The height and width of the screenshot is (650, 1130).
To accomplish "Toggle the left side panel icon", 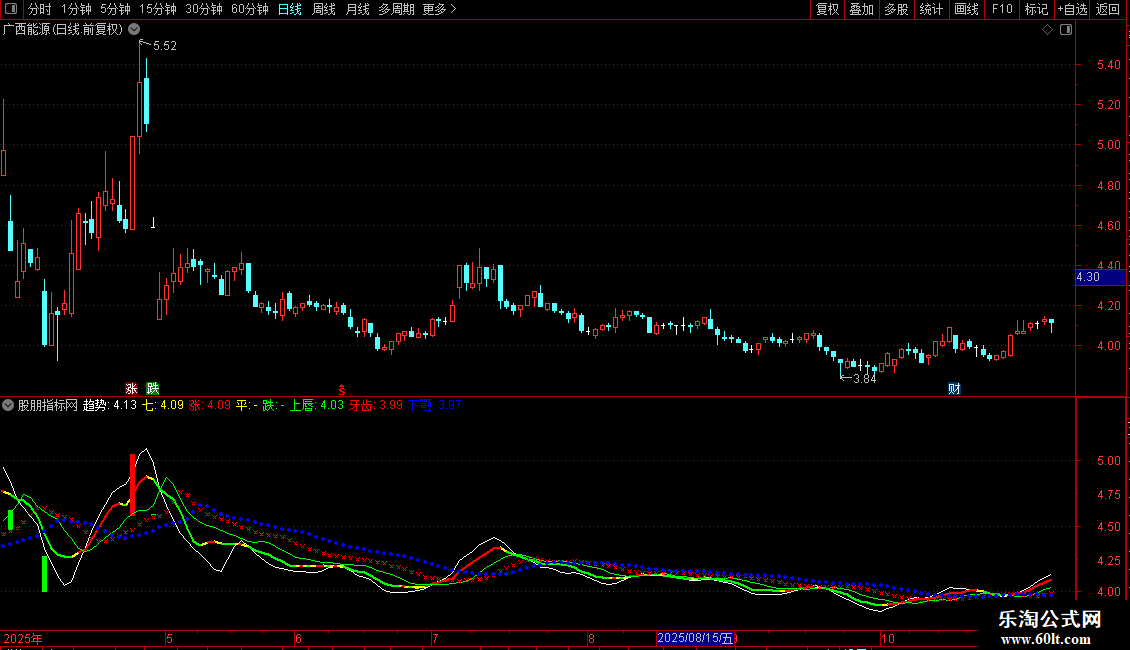I will [x=11, y=9].
